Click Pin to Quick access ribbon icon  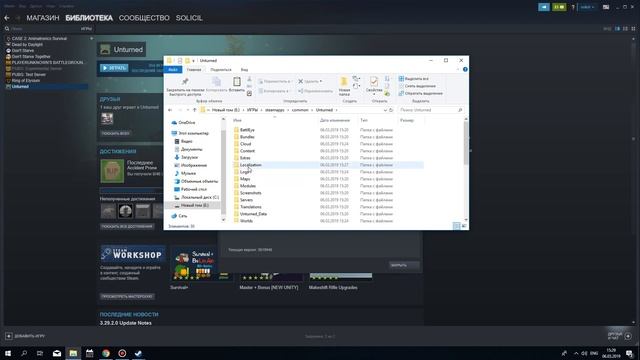185,81
